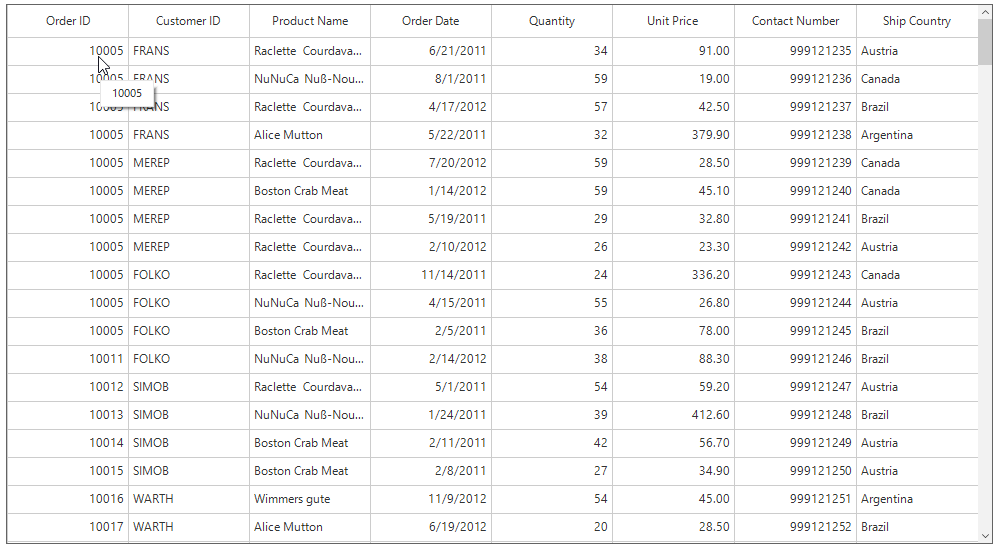Click the vertical scrollbar thumb

coord(986,45)
